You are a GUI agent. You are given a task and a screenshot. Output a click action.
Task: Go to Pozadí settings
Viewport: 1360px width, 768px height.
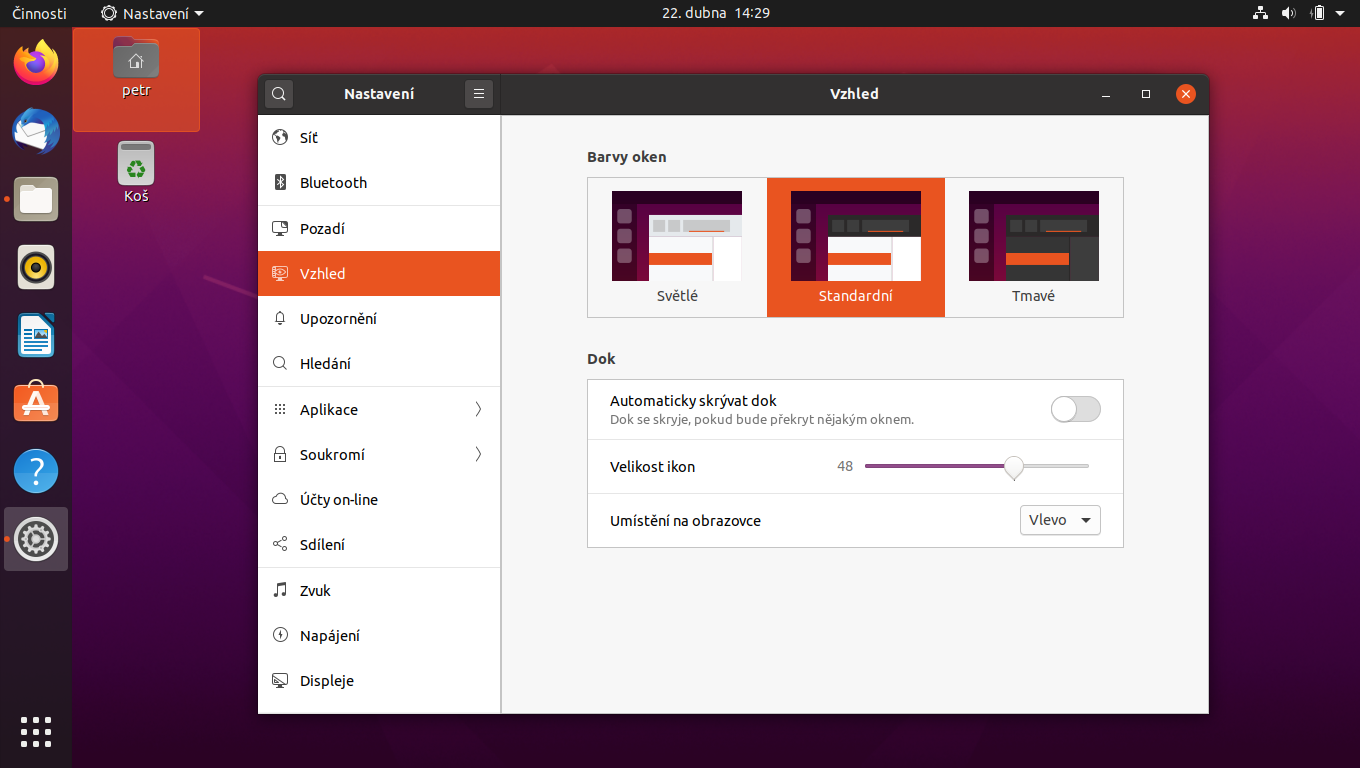tap(379, 229)
